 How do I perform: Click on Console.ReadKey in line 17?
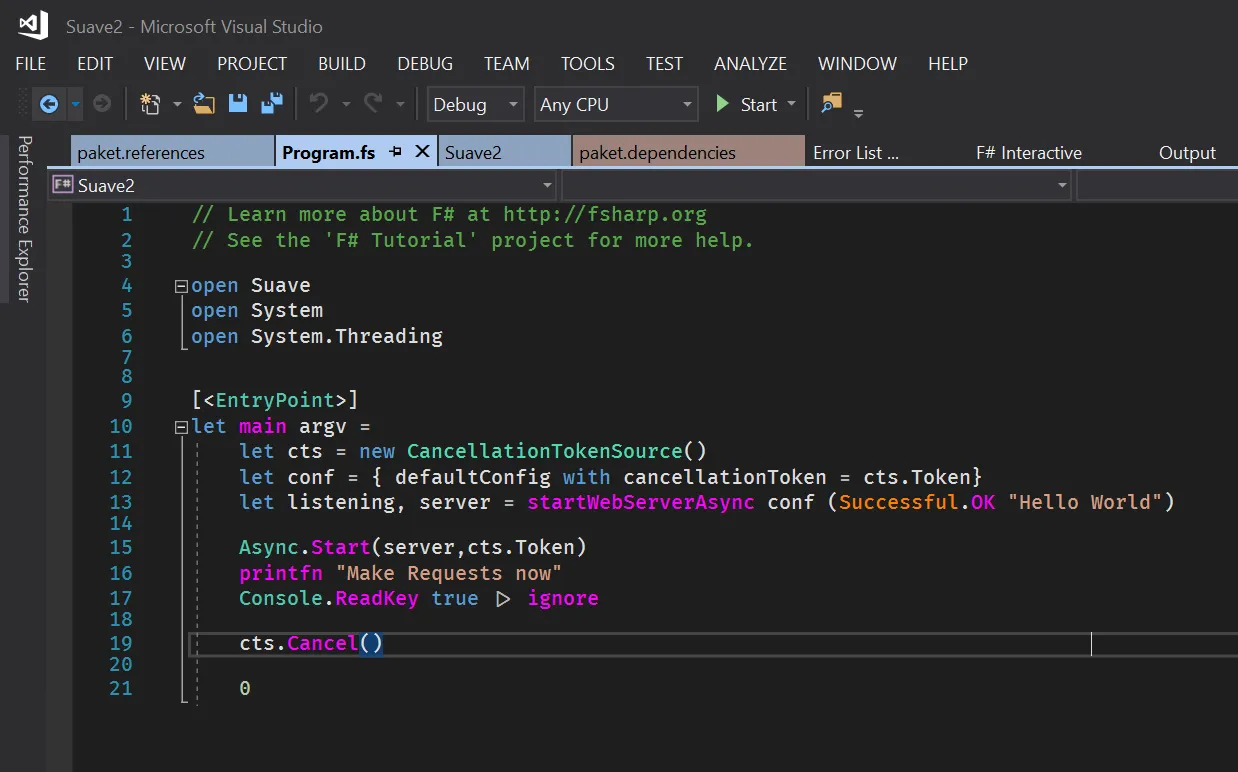329,598
